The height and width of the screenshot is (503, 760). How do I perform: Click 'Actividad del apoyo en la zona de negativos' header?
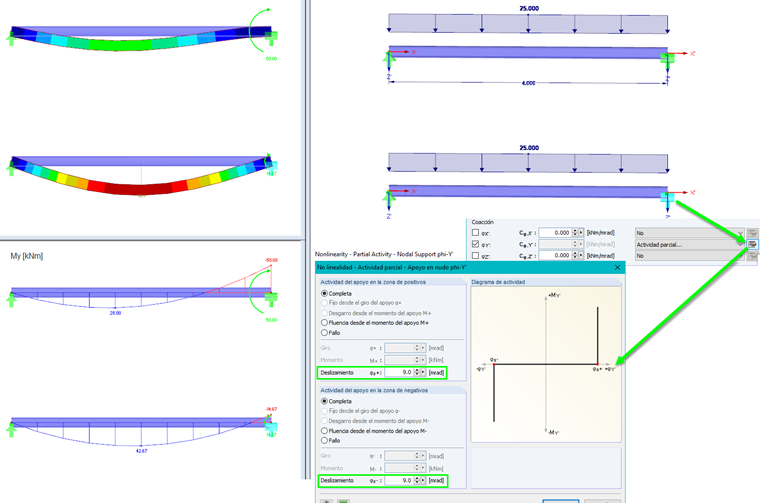[374, 390]
